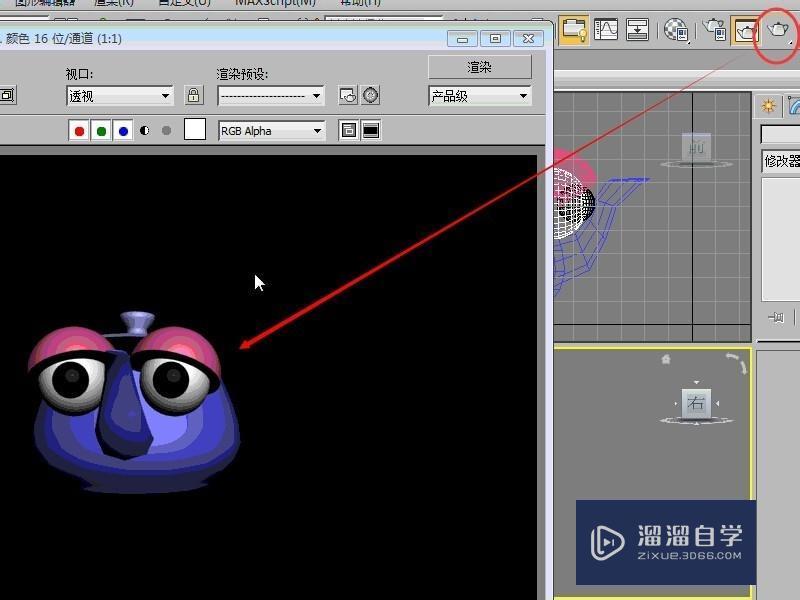Click the background color swatch in render window
Image resolution: width=800 pixels, height=600 pixels.
click(195, 129)
